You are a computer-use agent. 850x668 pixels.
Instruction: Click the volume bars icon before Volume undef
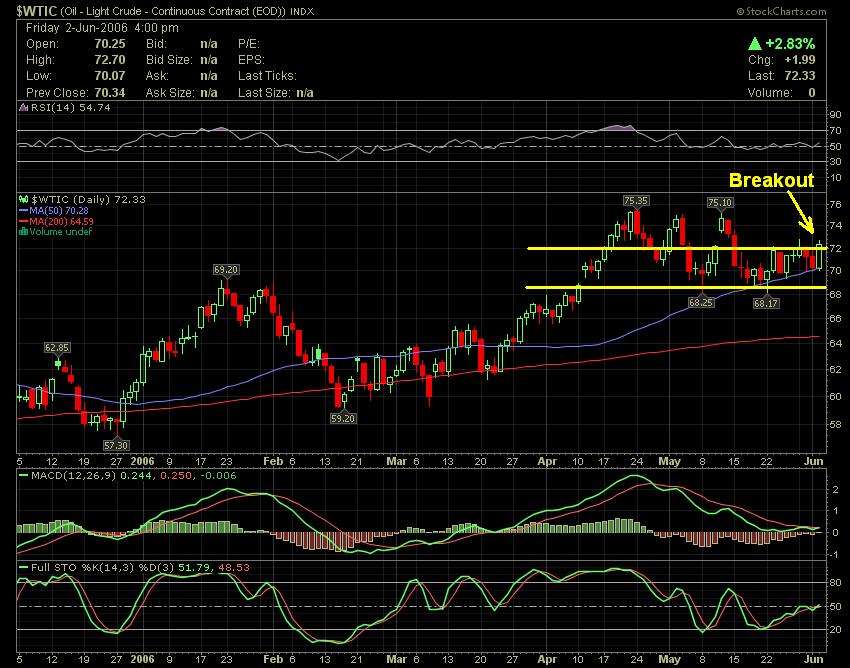[x=23, y=232]
